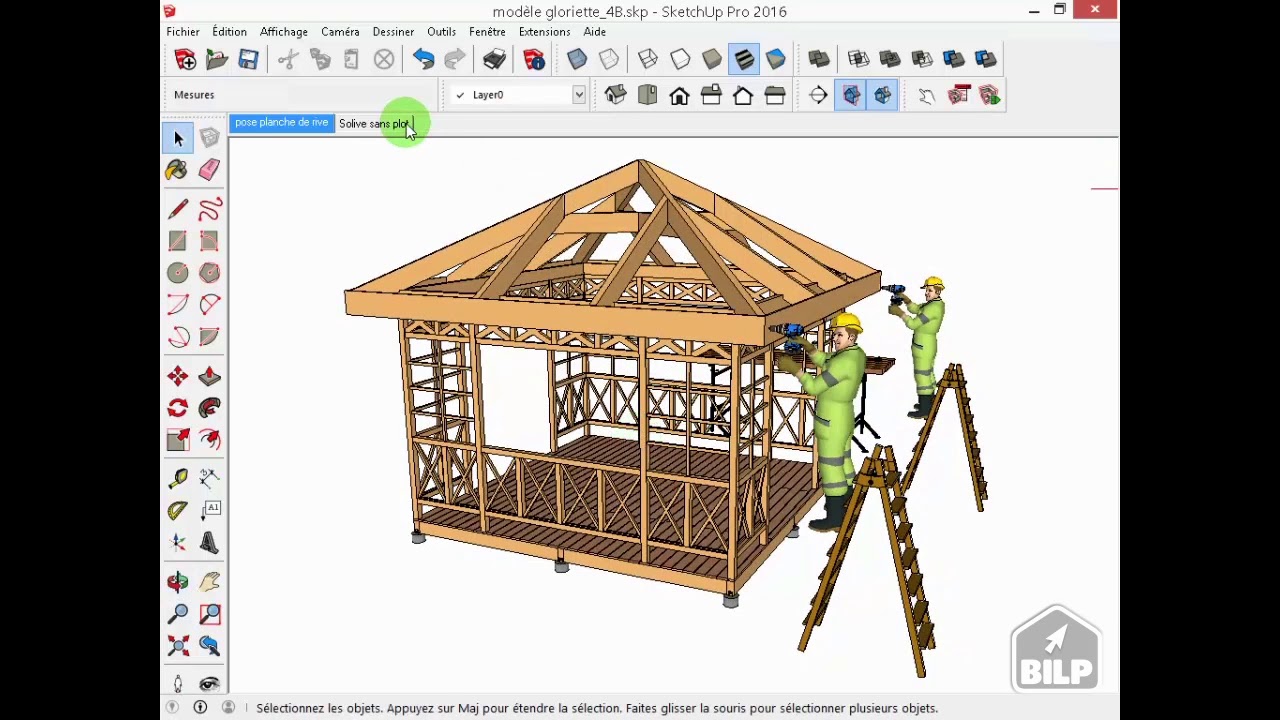Switch to "Solive sans plot" scene tab
Screen dimensions: 1280x720
tap(374, 124)
